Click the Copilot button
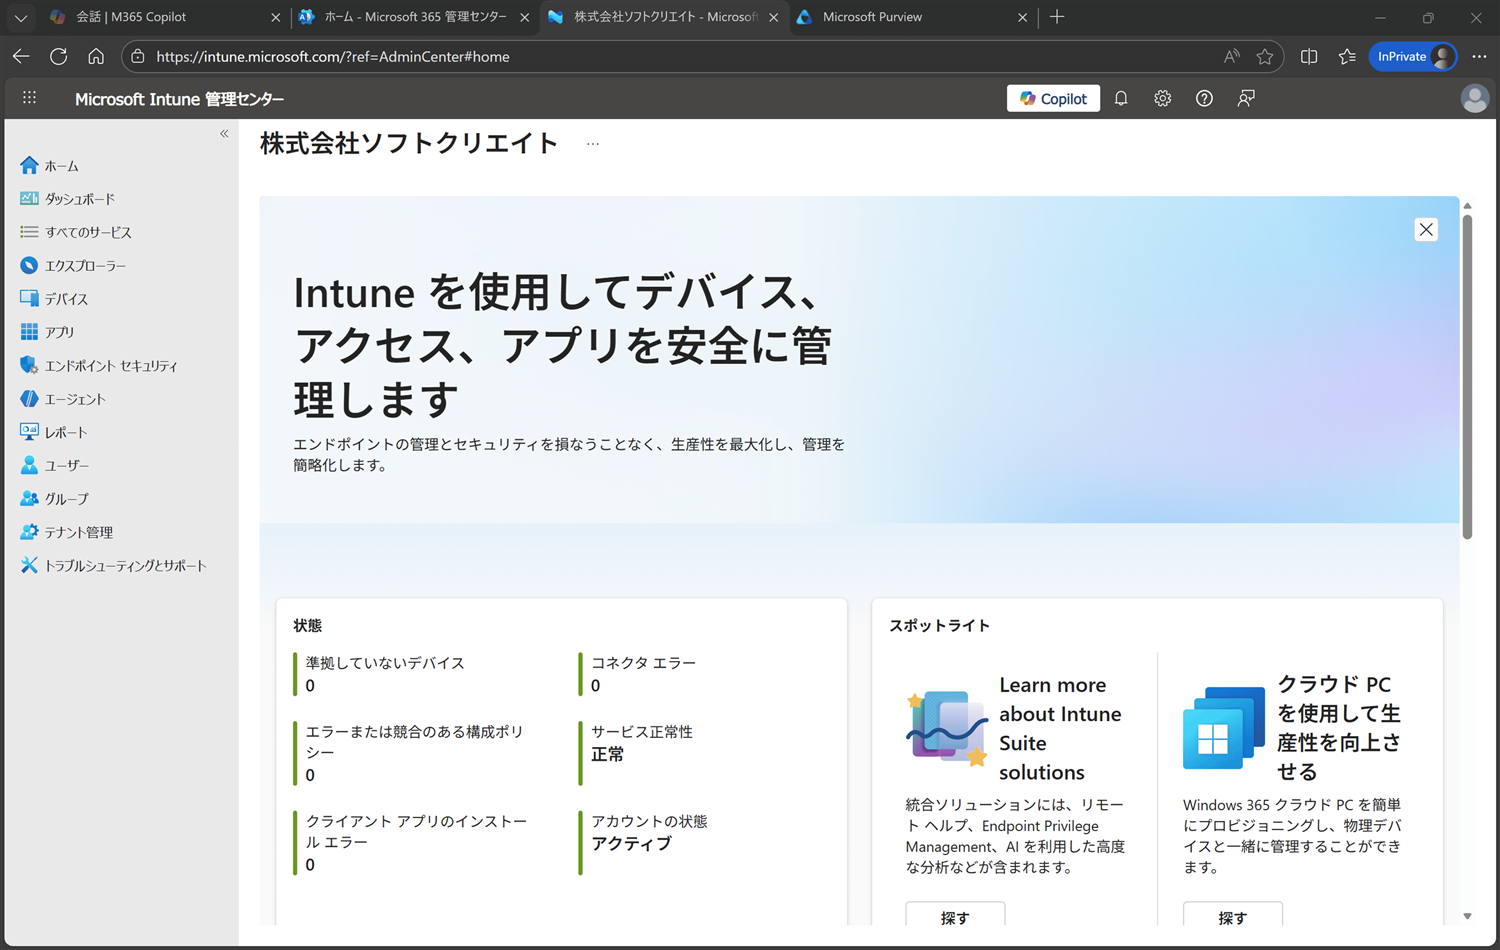The image size is (1500, 950). pyautogui.click(x=1053, y=98)
